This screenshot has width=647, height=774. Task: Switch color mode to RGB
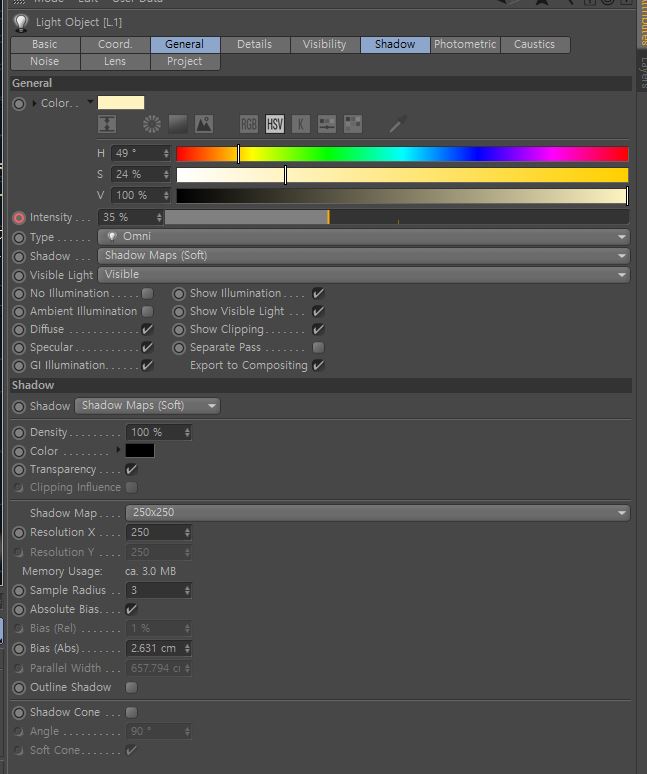(249, 124)
